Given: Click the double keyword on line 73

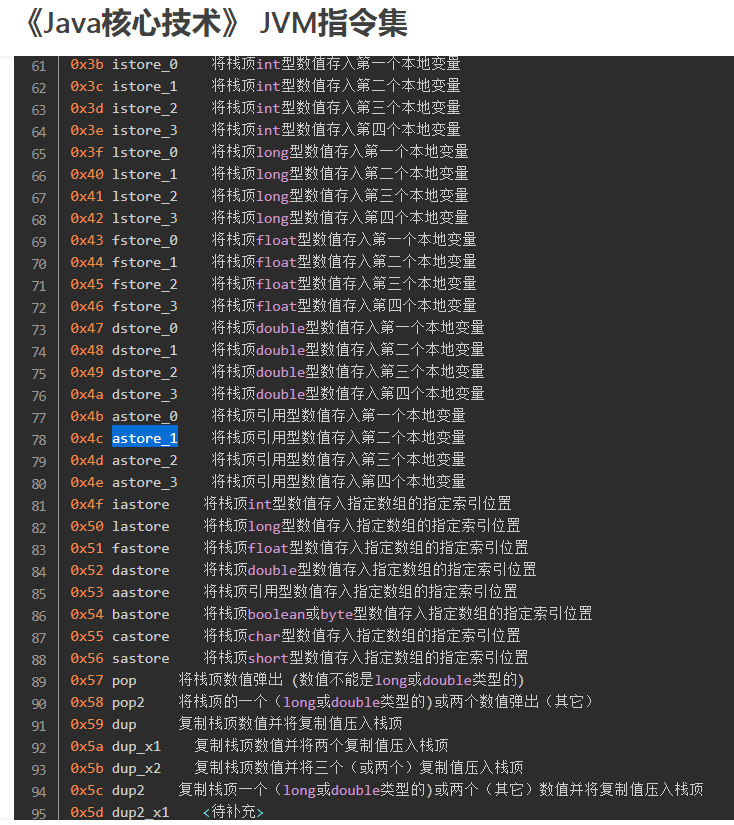Looking at the screenshot, I should 281,329.
